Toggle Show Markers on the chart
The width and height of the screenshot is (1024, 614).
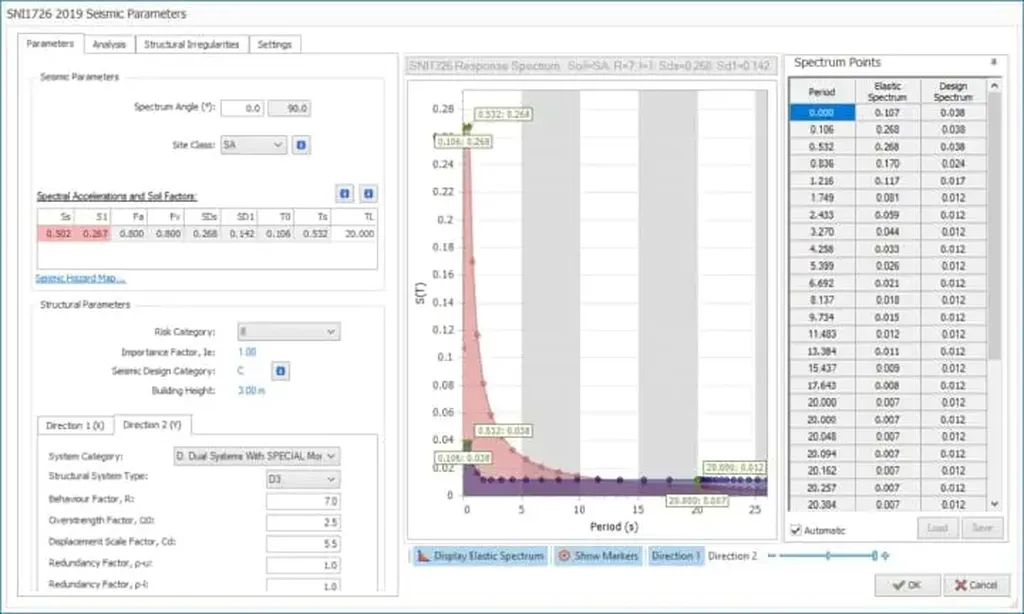pos(597,556)
